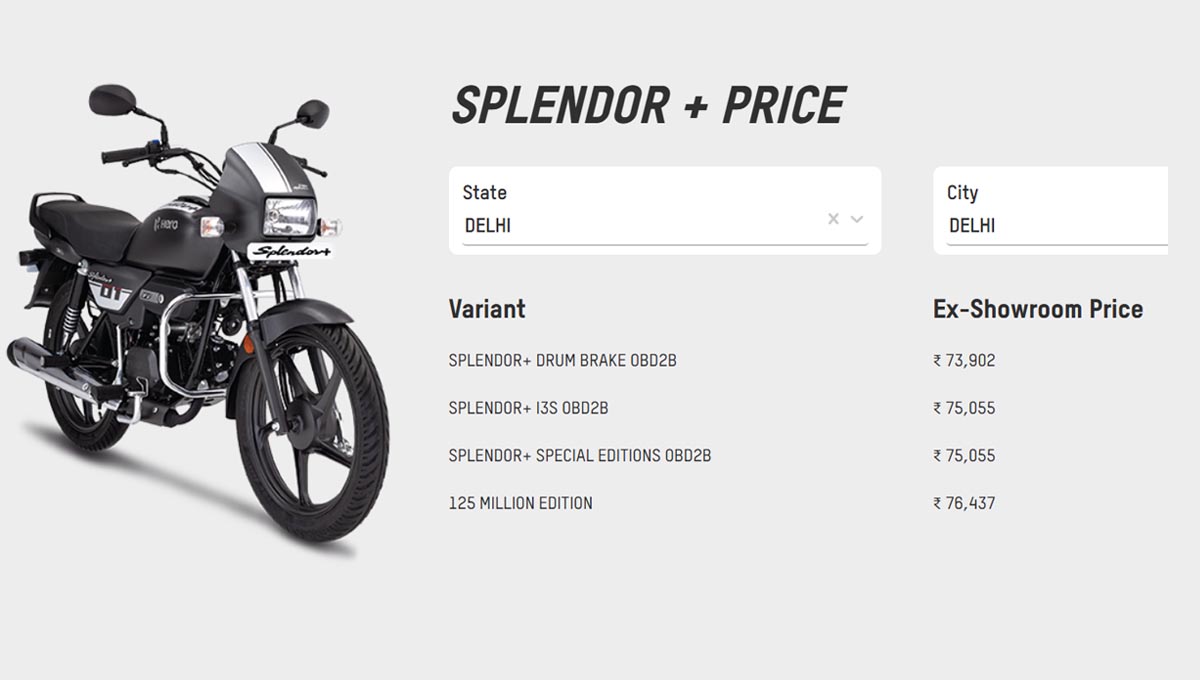1200x680 pixels.
Task: Click the price ₹ 73,902
Action: pos(963,361)
